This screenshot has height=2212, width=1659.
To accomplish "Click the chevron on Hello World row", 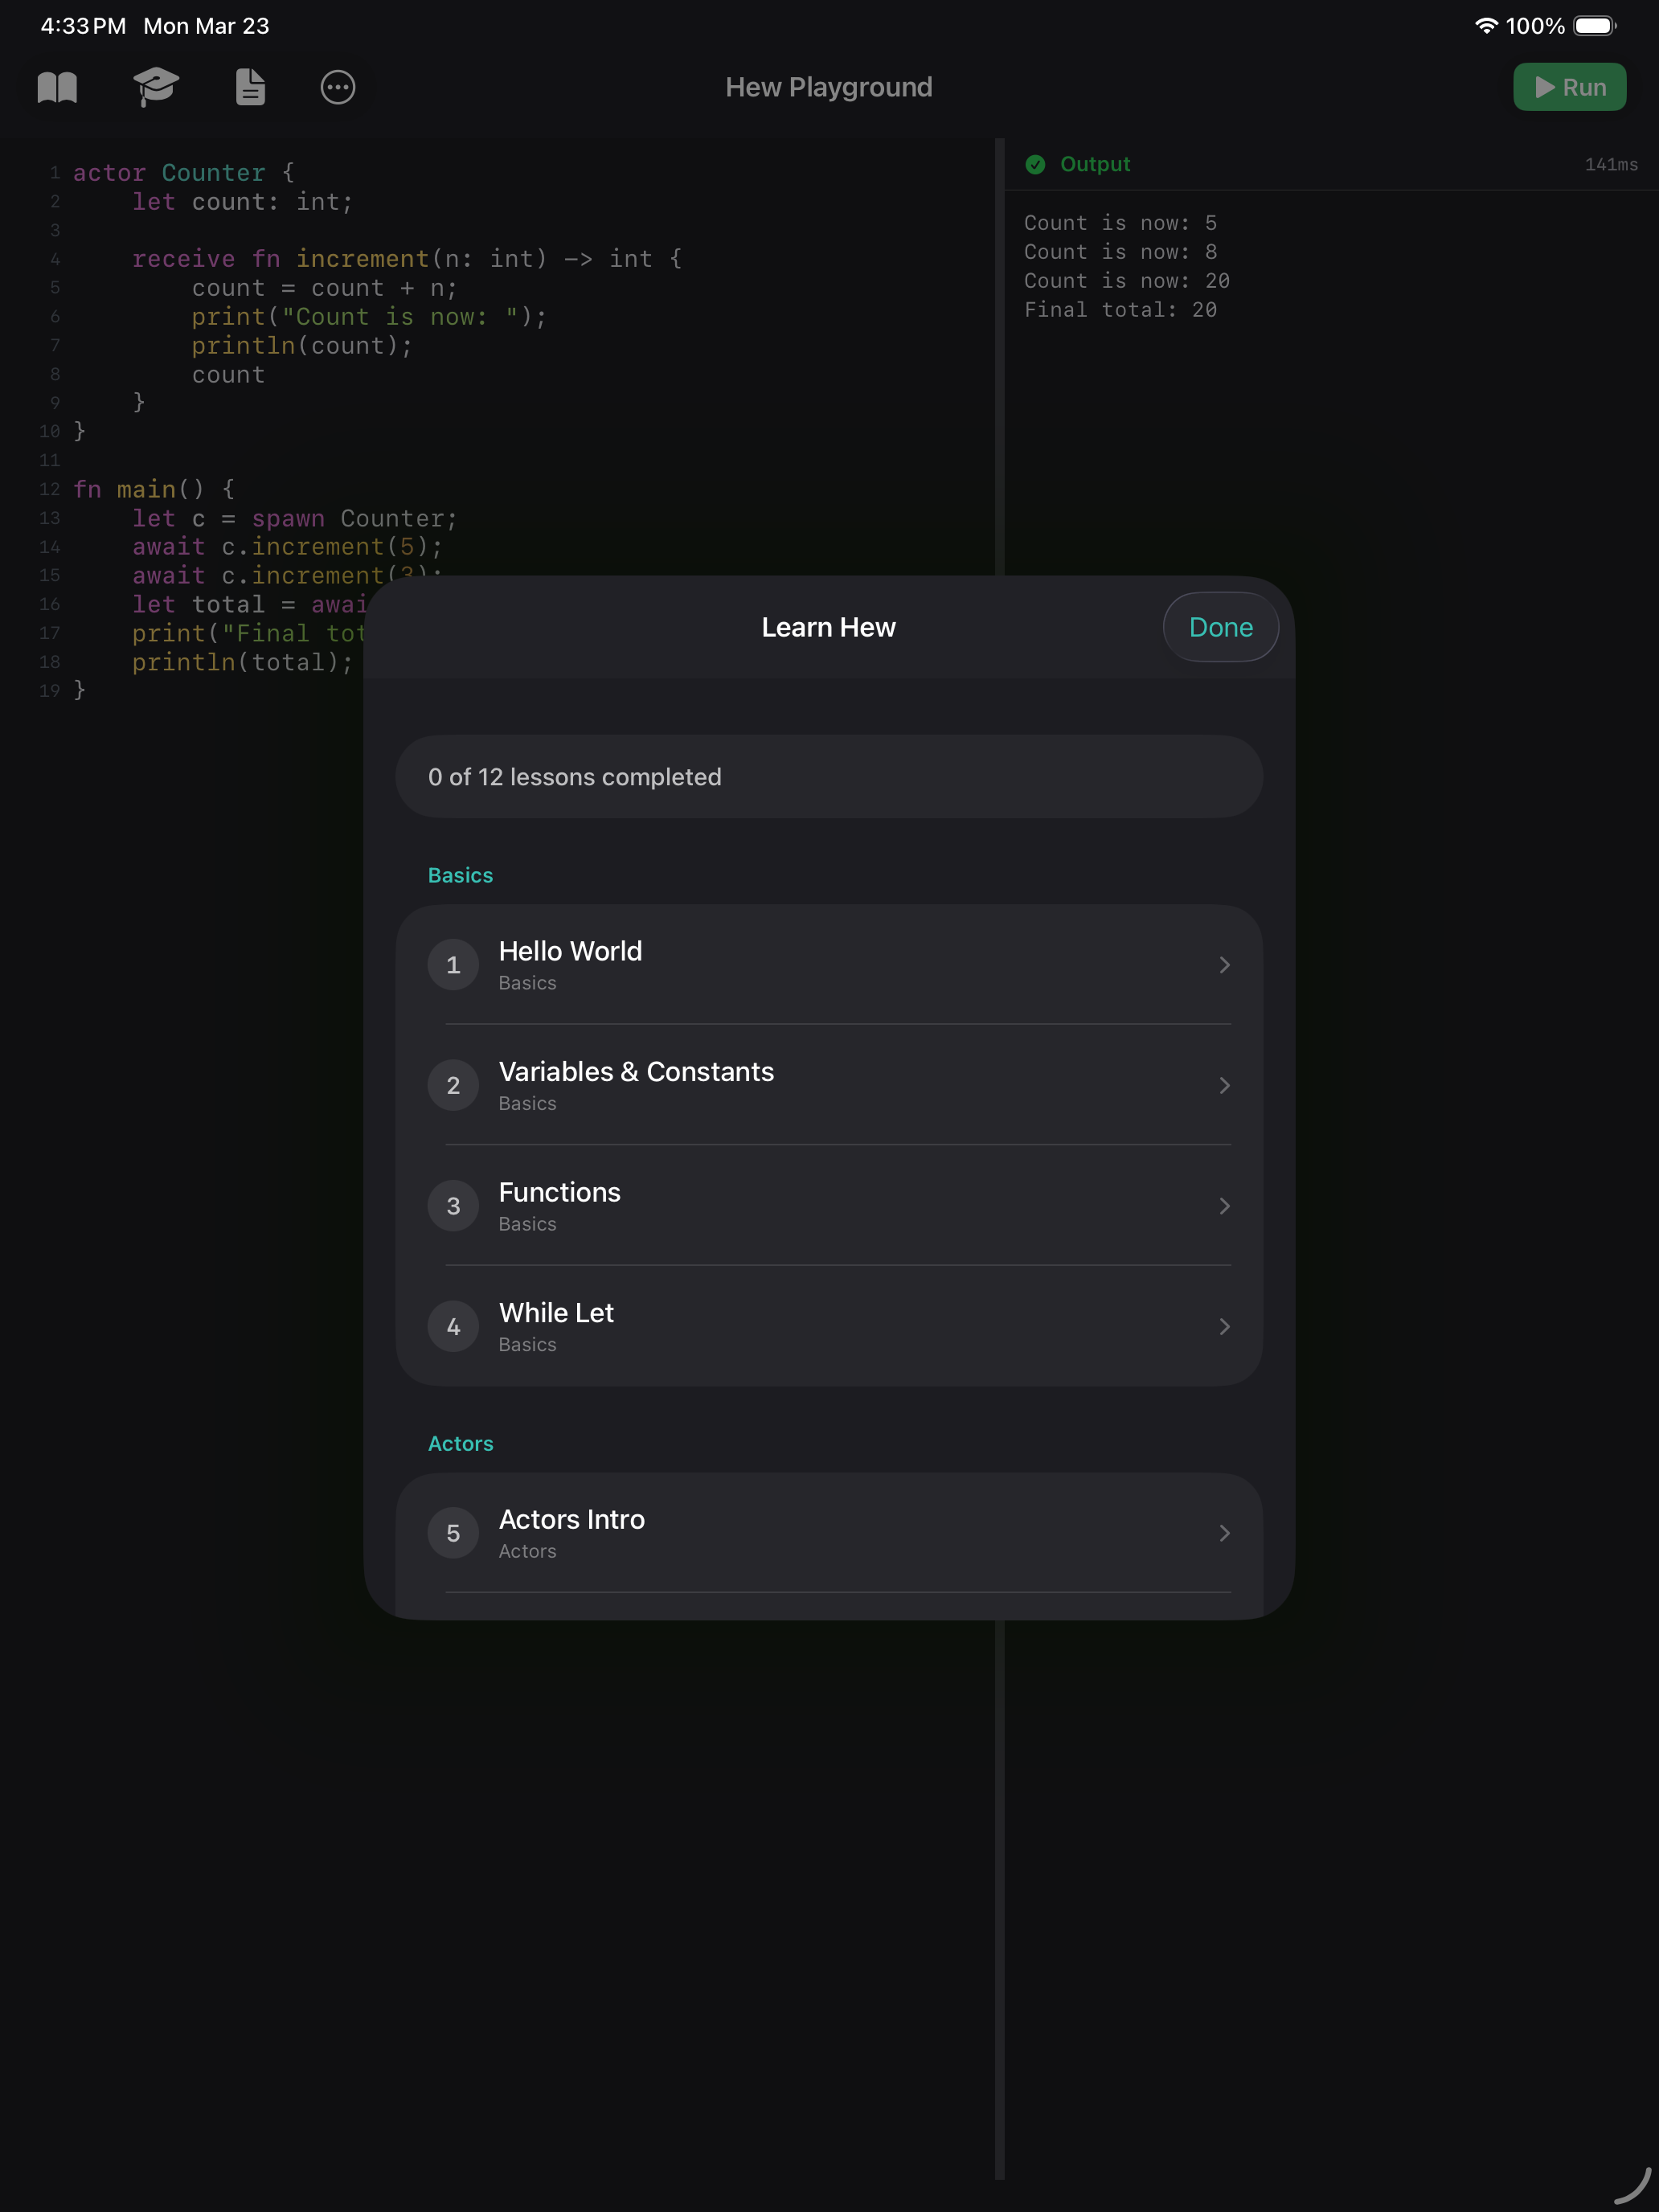I will point(1224,965).
